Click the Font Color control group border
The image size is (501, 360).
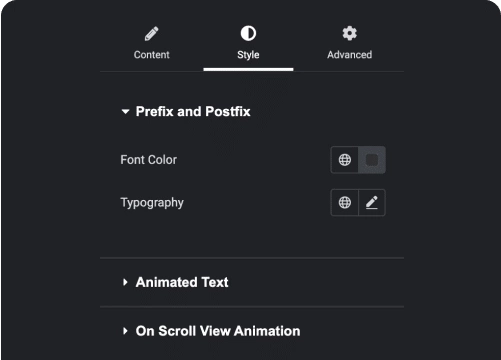pyautogui.click(x=358, y=160)
